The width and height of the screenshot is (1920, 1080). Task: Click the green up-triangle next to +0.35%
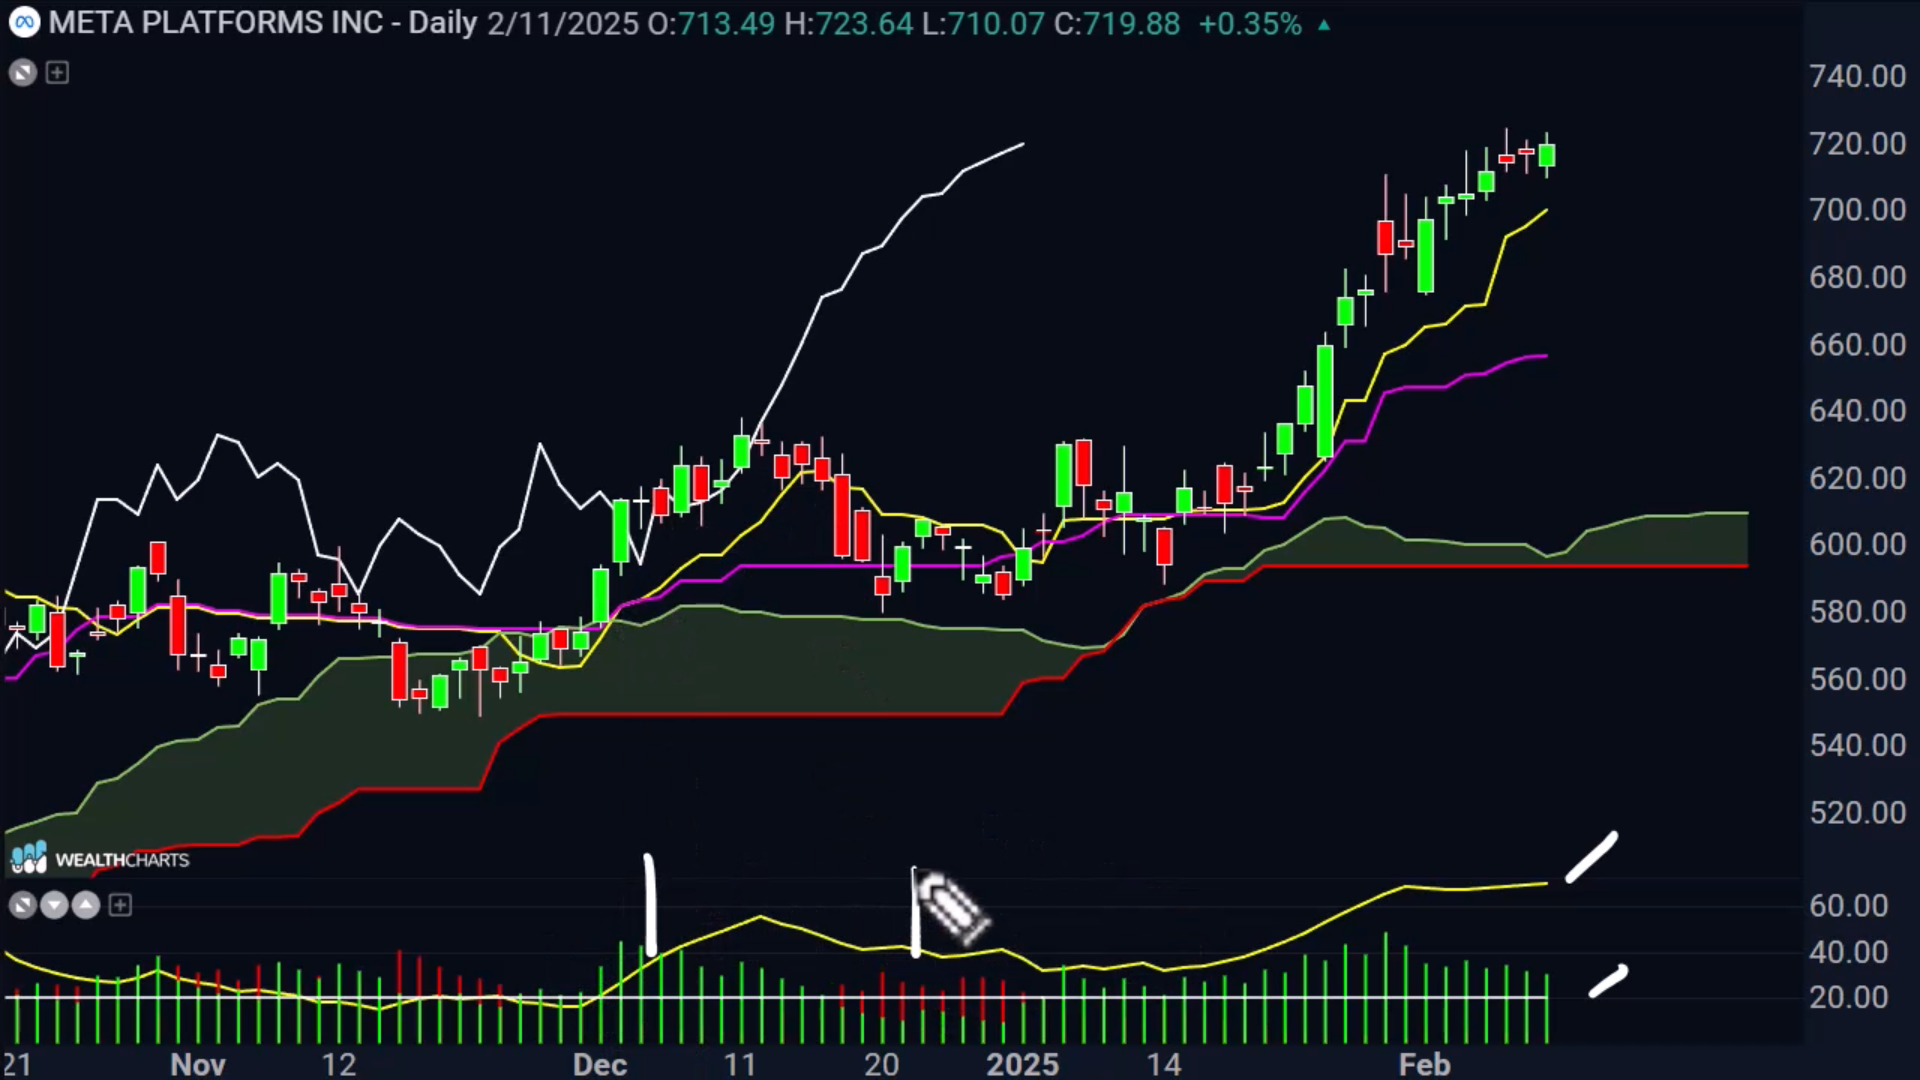(x=1324, y=25)
